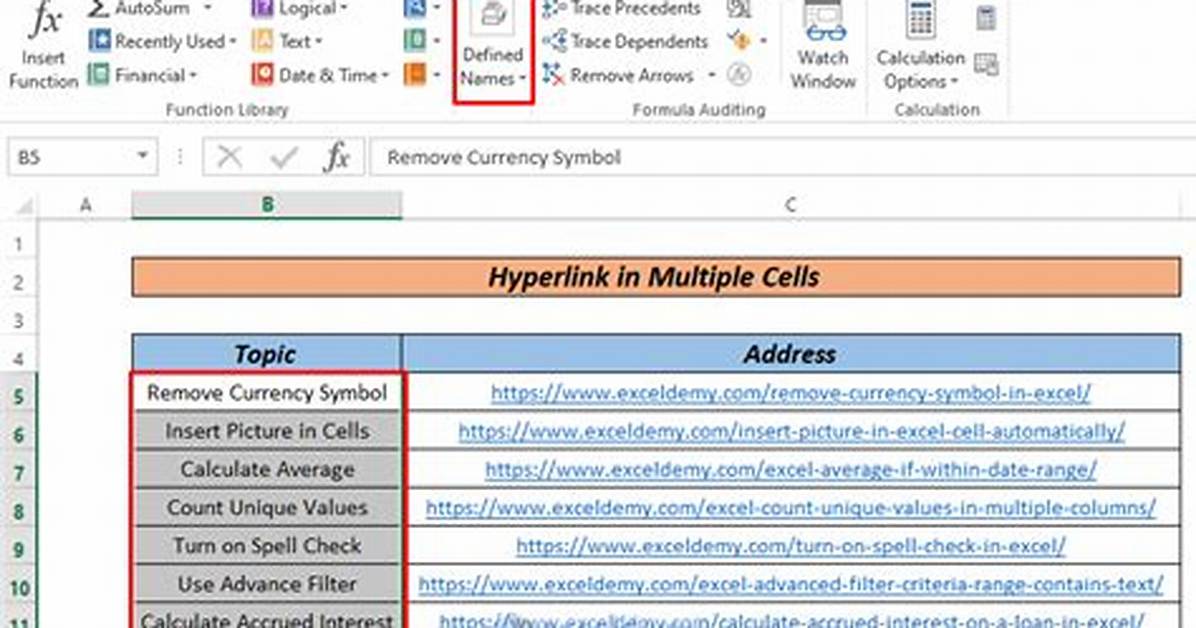
Task: Select column C header
Action: click(791, 205)
